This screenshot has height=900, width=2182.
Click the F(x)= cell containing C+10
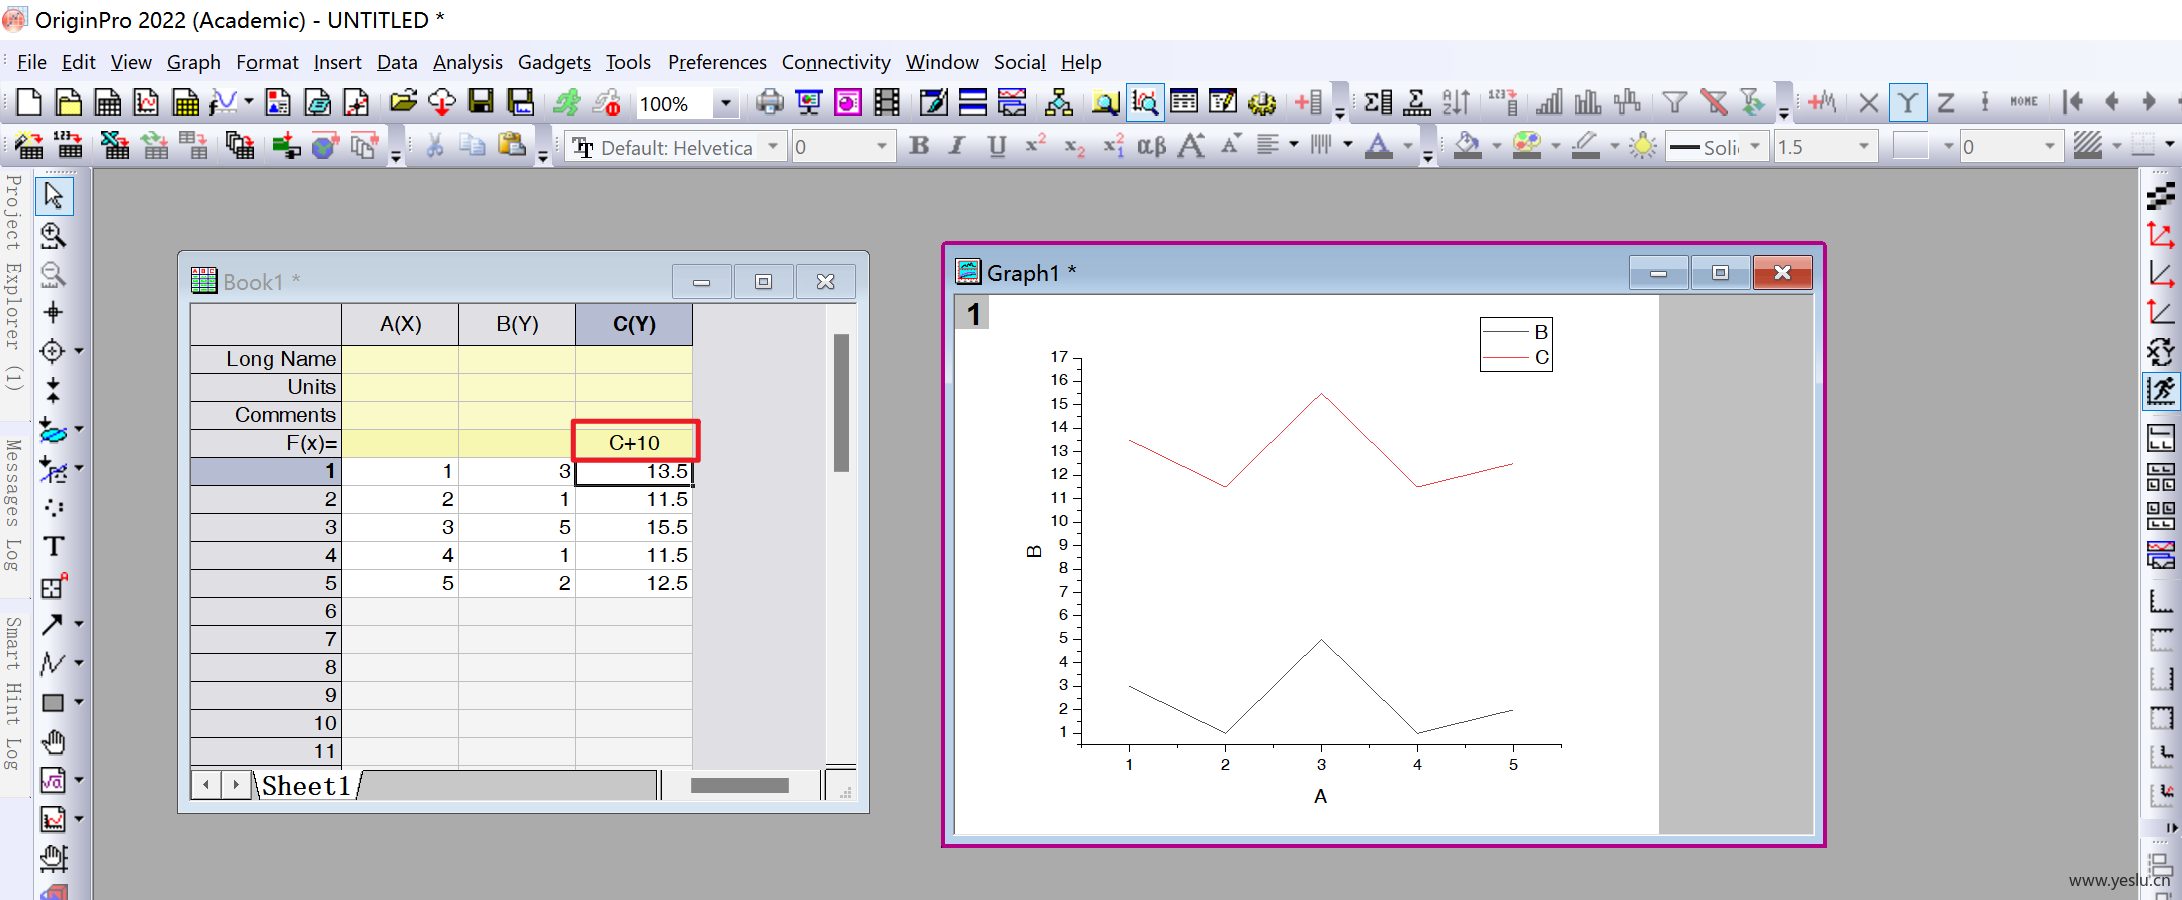[634, 442]
